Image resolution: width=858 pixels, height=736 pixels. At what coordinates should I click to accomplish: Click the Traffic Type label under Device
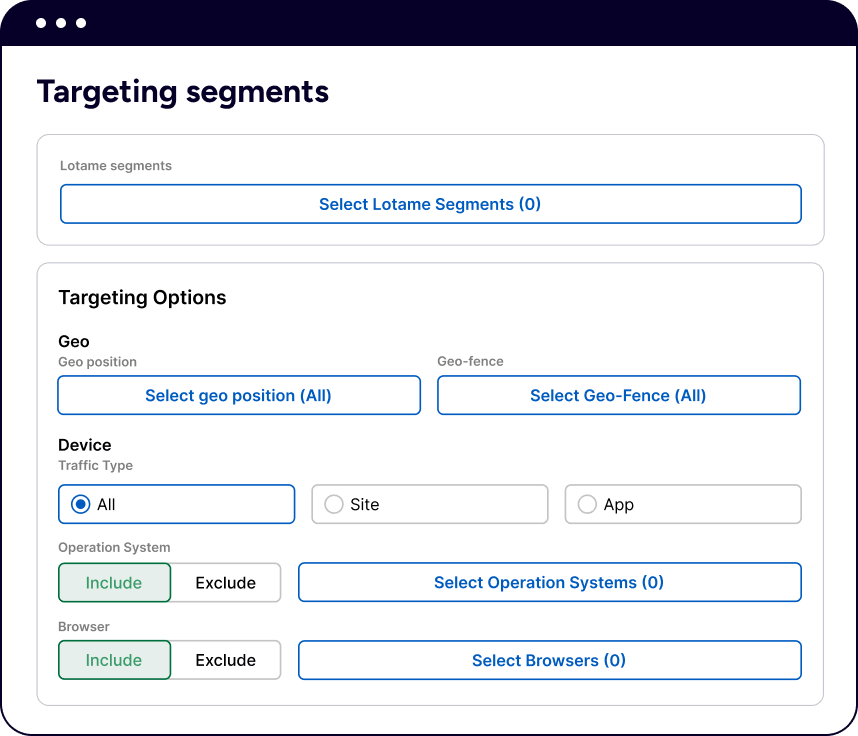[95, 465]
